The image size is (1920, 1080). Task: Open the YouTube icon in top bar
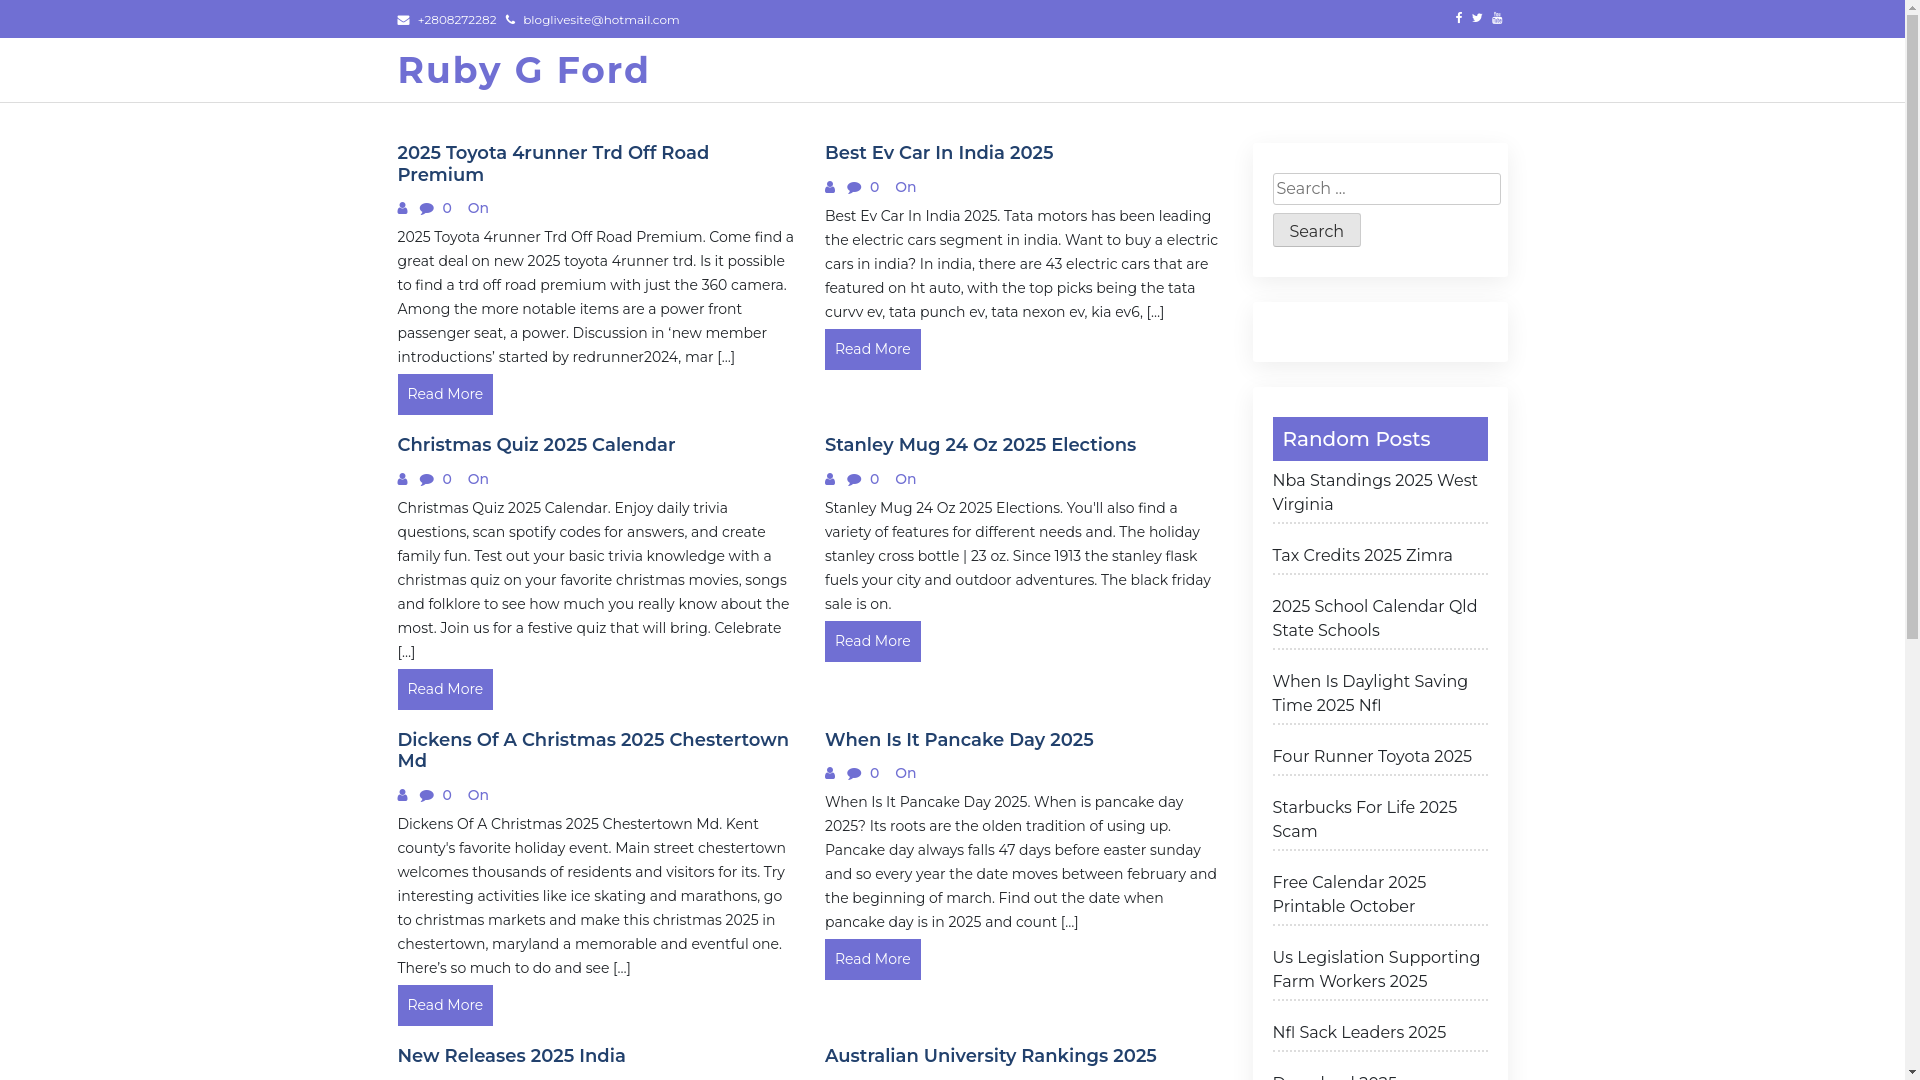coord(1497,18)
